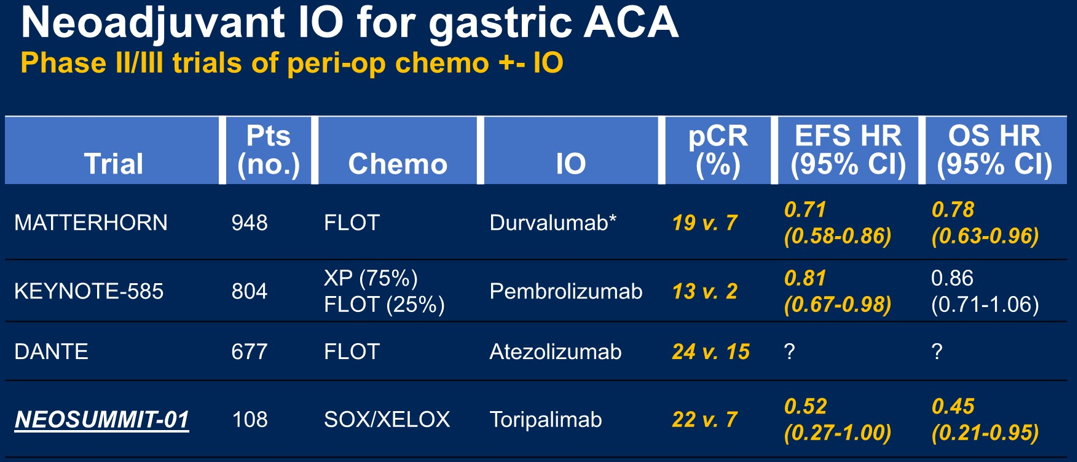The height and width of the screenshot is (462, 1077).
Task: Click the Durvalumab* cell
Action: [552, 223]
